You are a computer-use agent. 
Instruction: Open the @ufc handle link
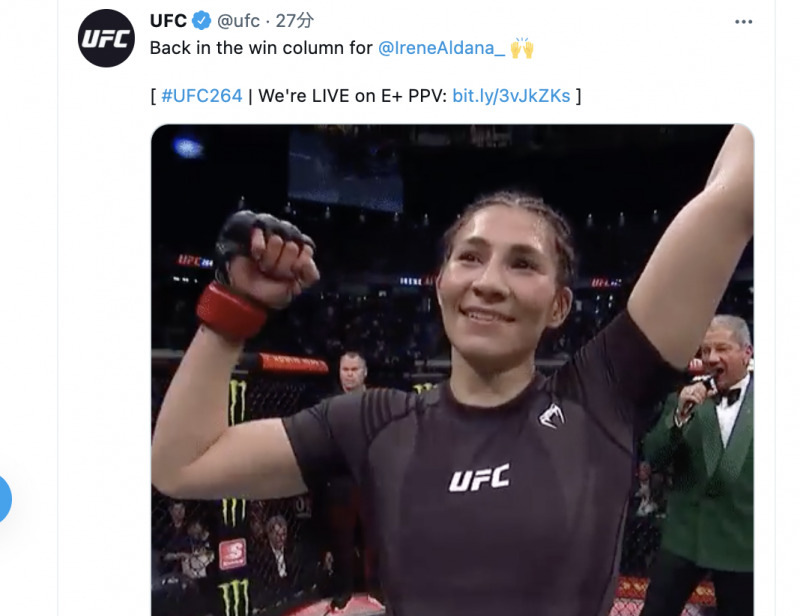point(238,21)
